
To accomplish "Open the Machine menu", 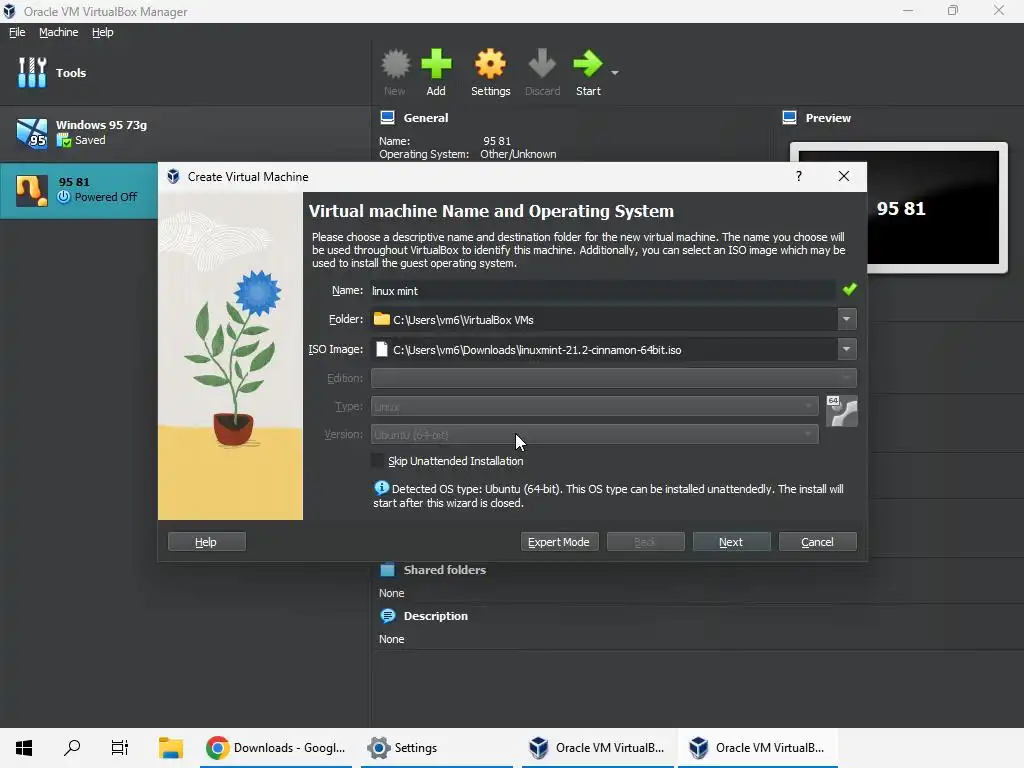I will 58,32.
